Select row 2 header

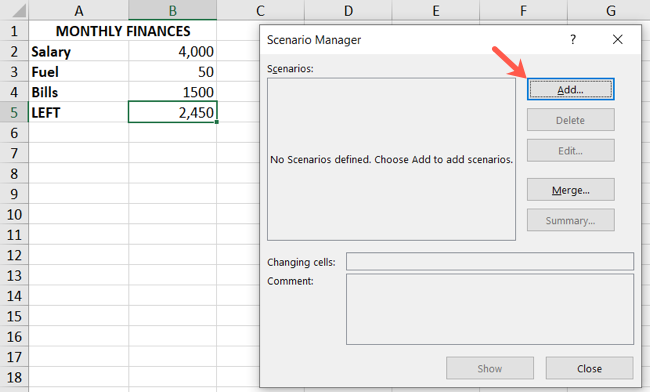click(14, 51)
